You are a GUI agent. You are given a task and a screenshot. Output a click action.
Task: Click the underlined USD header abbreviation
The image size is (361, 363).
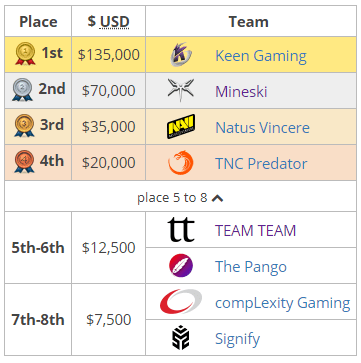click(114, 22)
